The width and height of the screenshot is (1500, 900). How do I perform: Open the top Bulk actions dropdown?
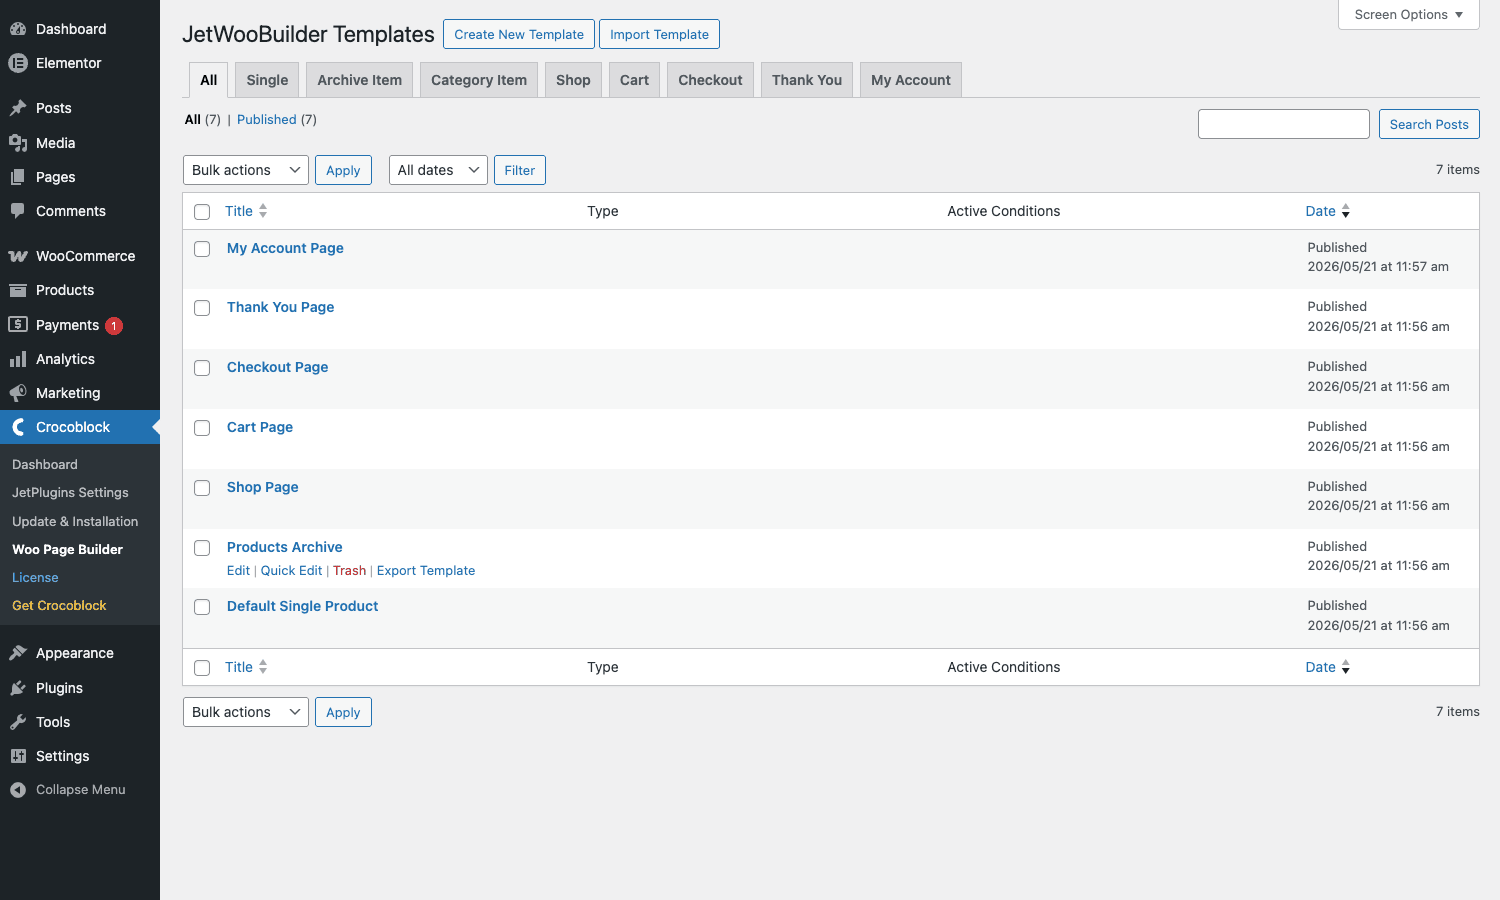click(x=246, y=170)
